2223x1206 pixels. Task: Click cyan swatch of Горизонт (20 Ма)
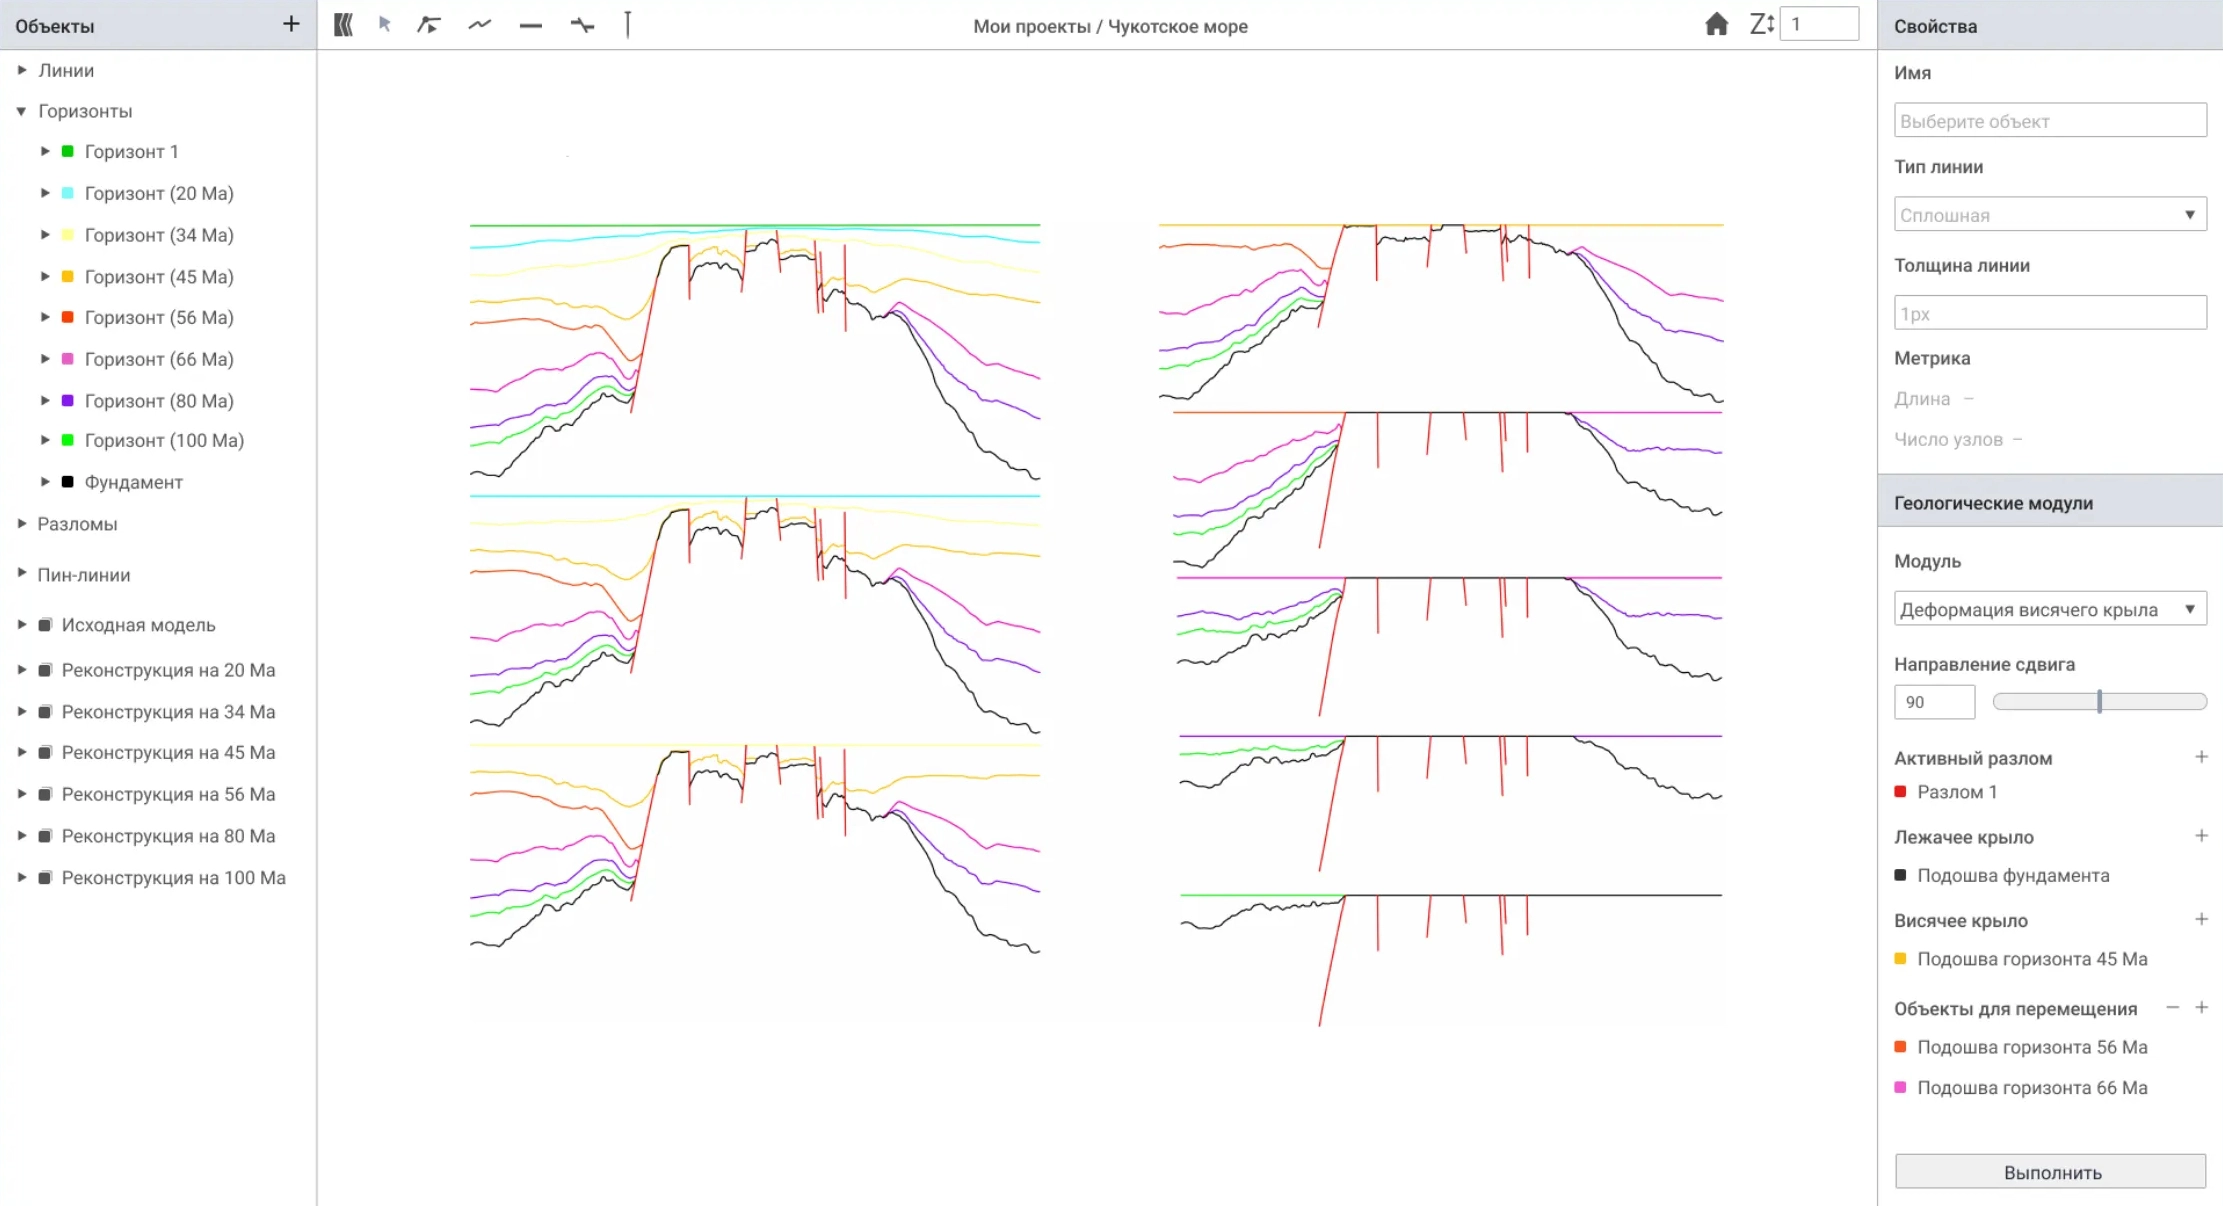[68, 193]
